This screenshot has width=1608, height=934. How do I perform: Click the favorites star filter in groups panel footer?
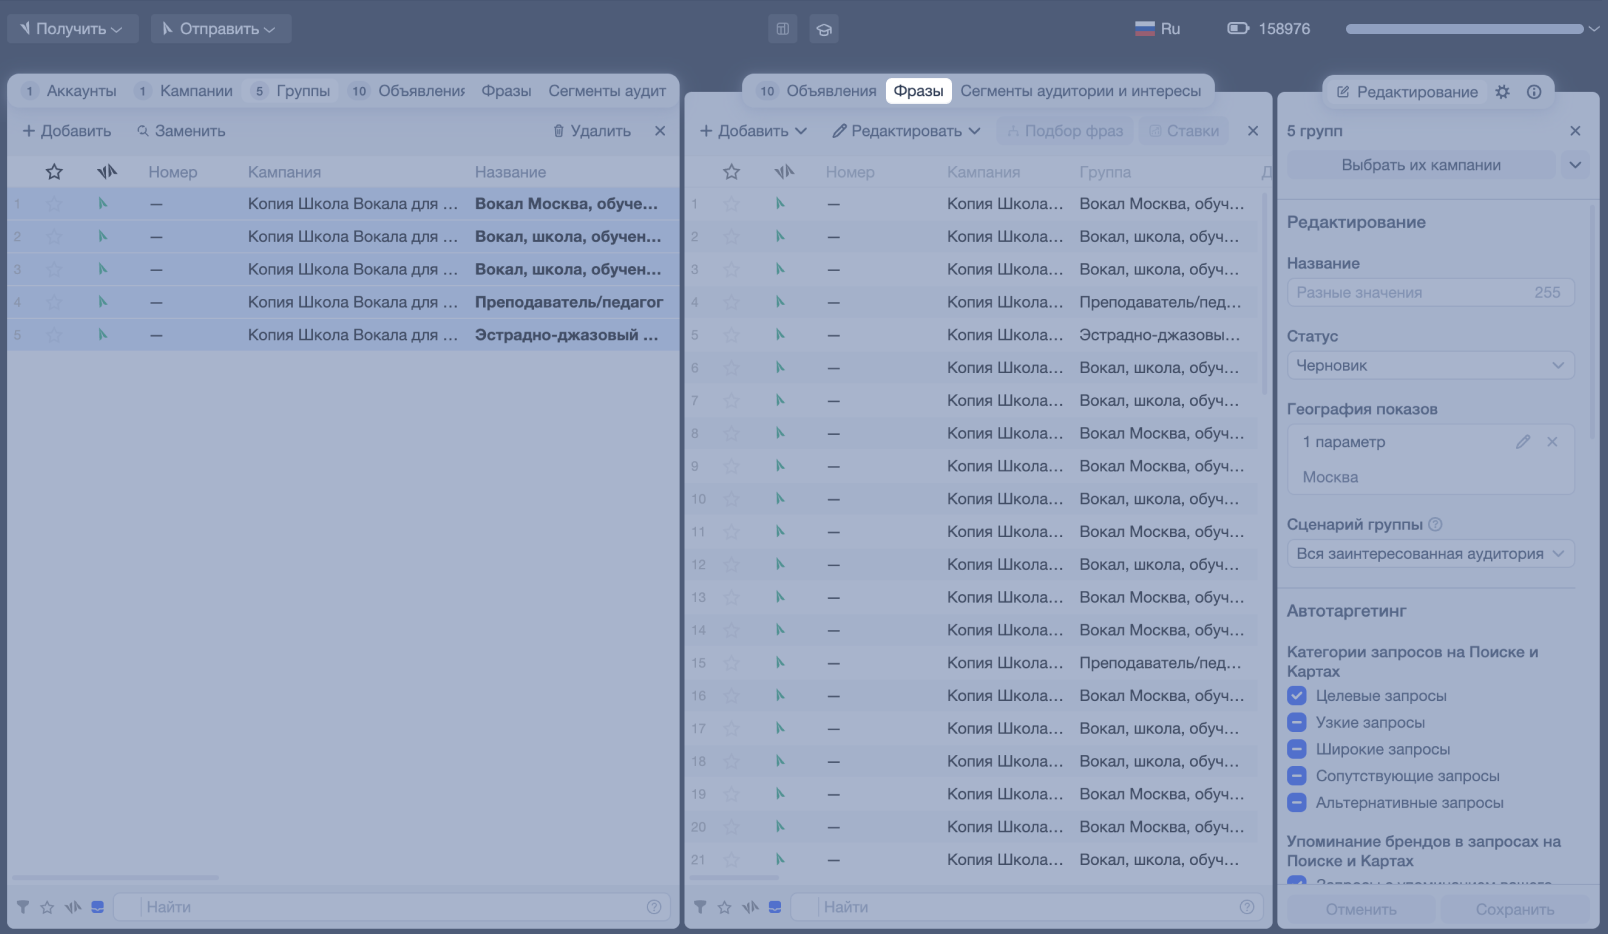pyautogui.click(x=47, y=907)
